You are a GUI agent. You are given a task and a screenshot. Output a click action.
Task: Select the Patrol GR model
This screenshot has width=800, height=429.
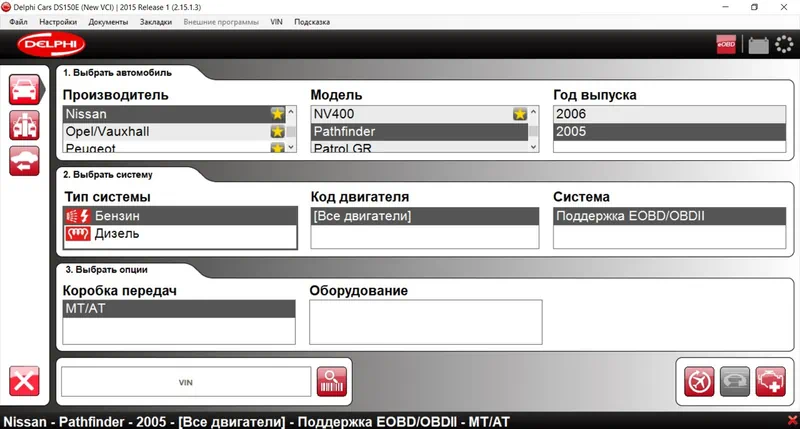click(419, 147)
